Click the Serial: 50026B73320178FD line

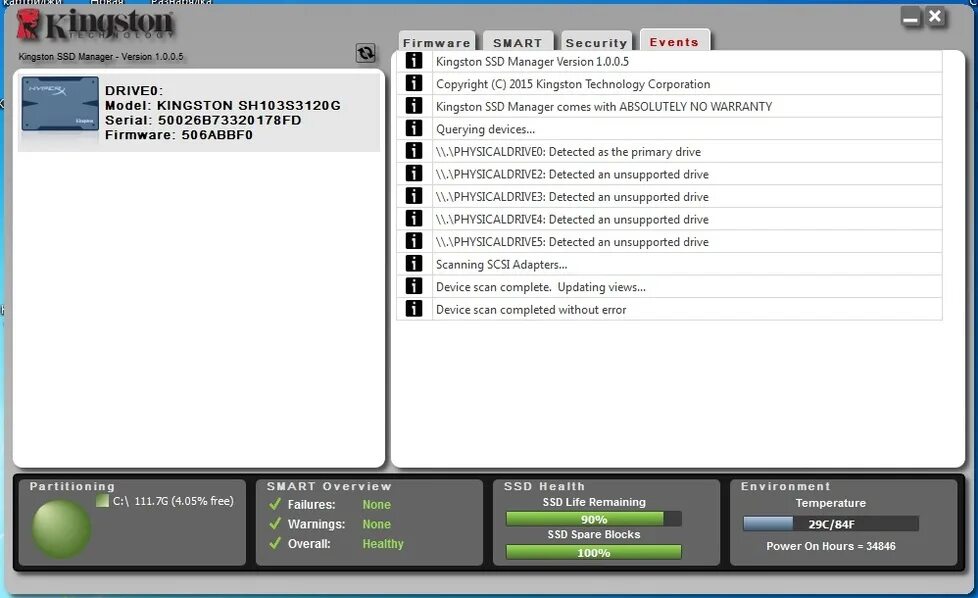[x=203, y=120]
